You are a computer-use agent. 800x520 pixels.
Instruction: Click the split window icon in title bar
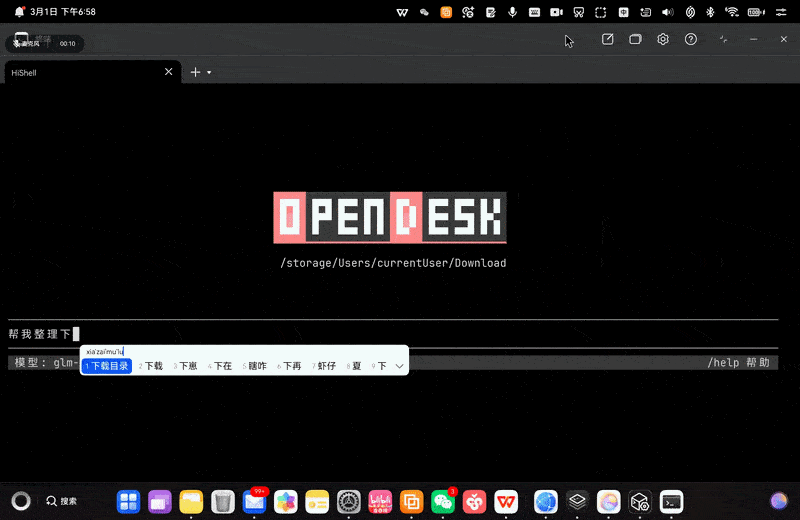click(635, 39)
